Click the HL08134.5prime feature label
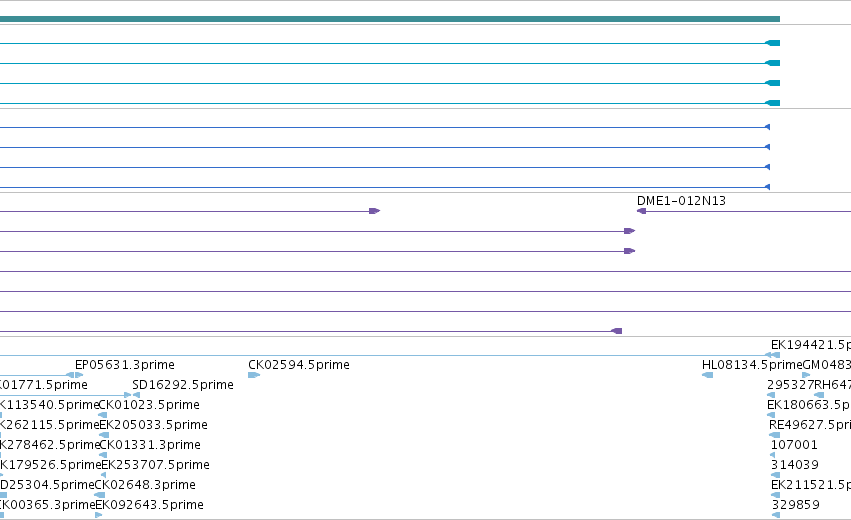This screenshot has height=520, width=851. pyautogui.click(x=752, y=365)
